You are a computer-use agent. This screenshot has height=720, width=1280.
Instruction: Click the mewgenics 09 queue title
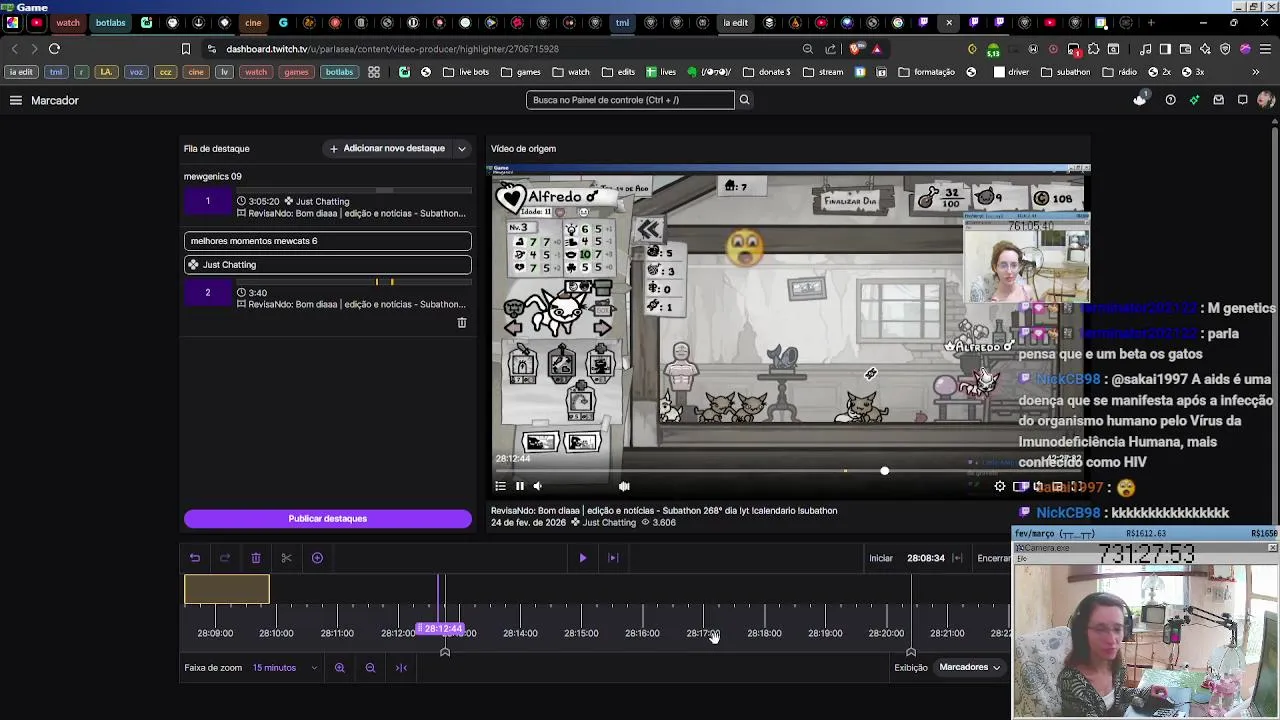(213, 176)
